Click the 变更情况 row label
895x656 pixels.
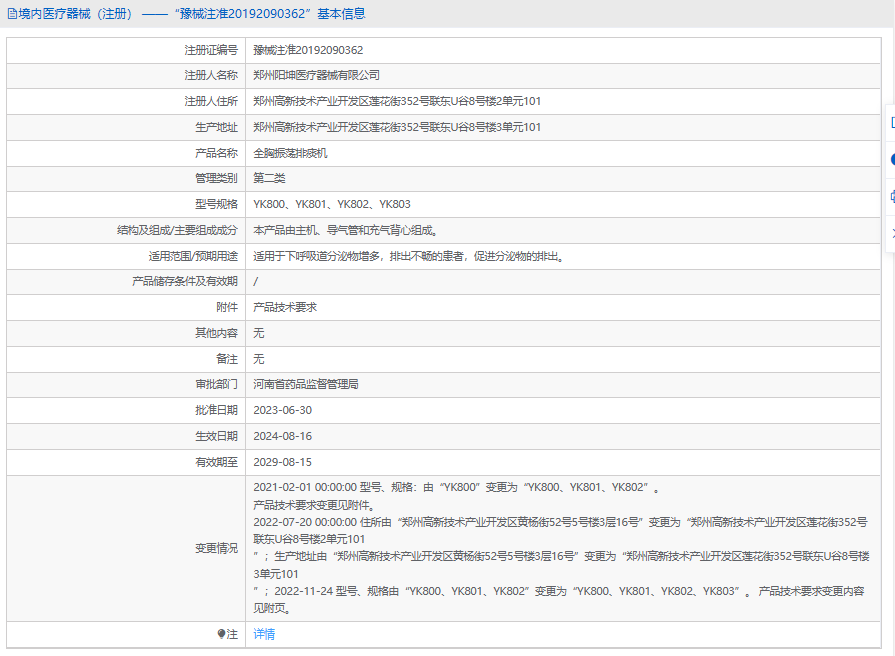[216, 548]
